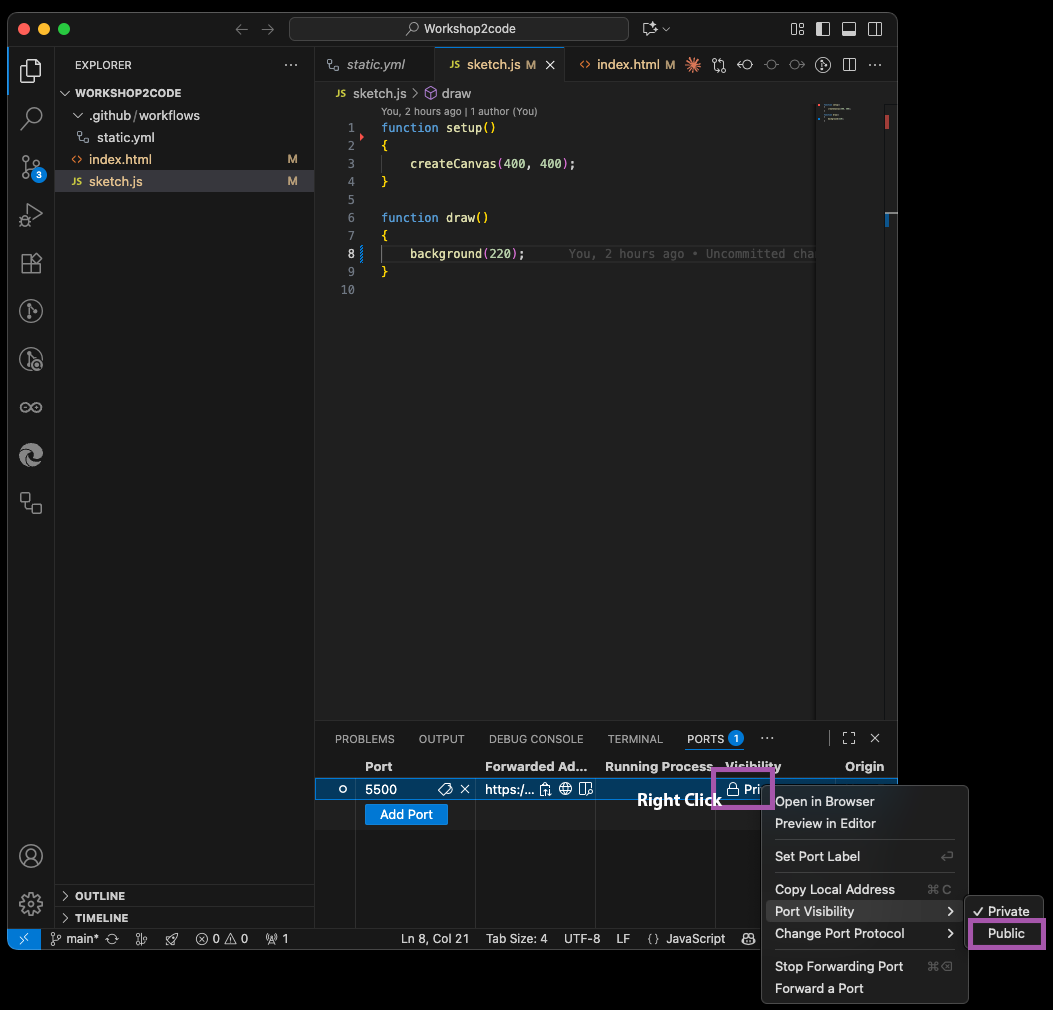This screenshot has height=1010, width=1053.
Task: Open Explorer Views and More Actions menu
Action: click(x=291, y=64)
